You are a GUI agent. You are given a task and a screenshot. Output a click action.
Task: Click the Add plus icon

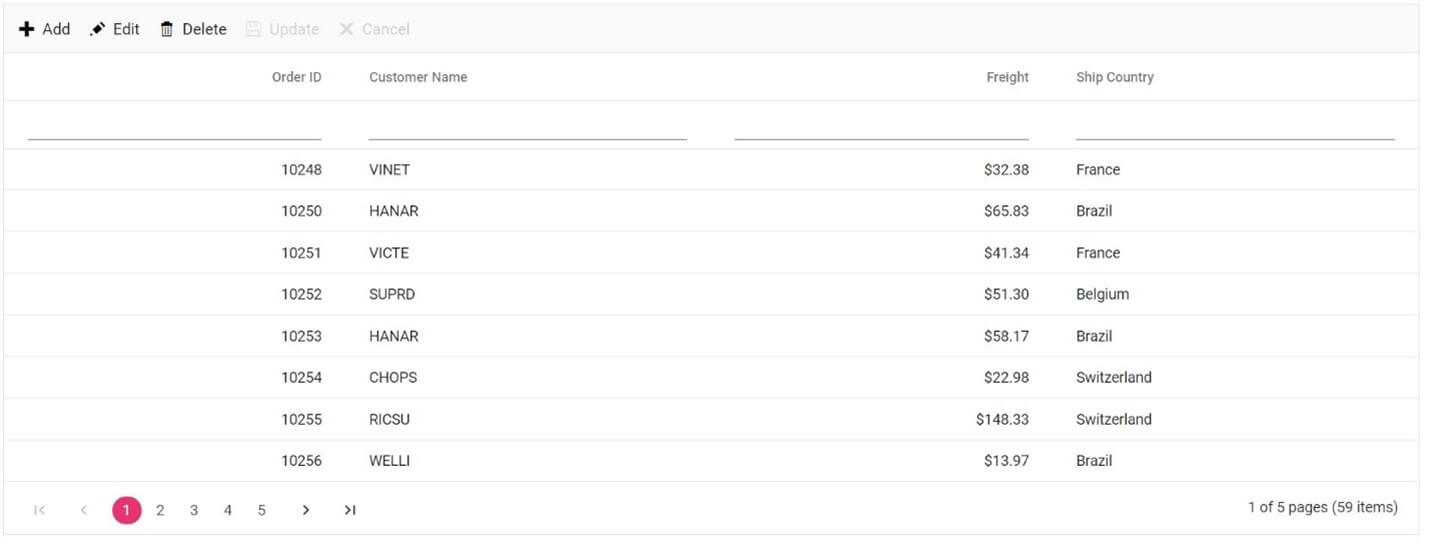coord(27,29)
